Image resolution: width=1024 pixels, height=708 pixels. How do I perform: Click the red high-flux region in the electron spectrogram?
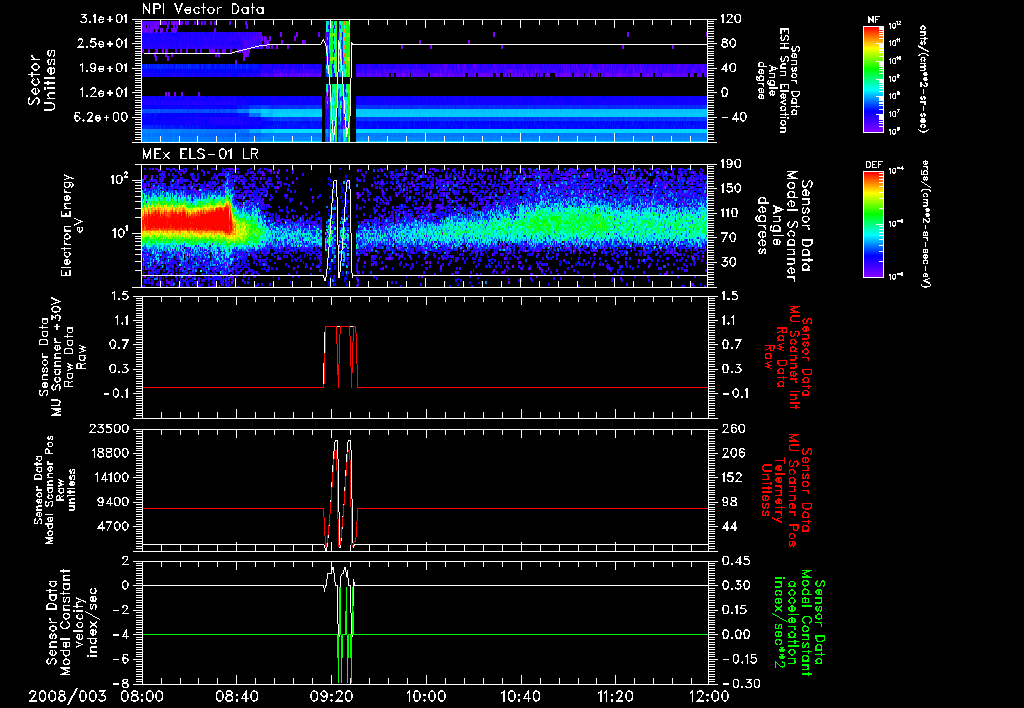pyautogui.click(x=187, y=219)
